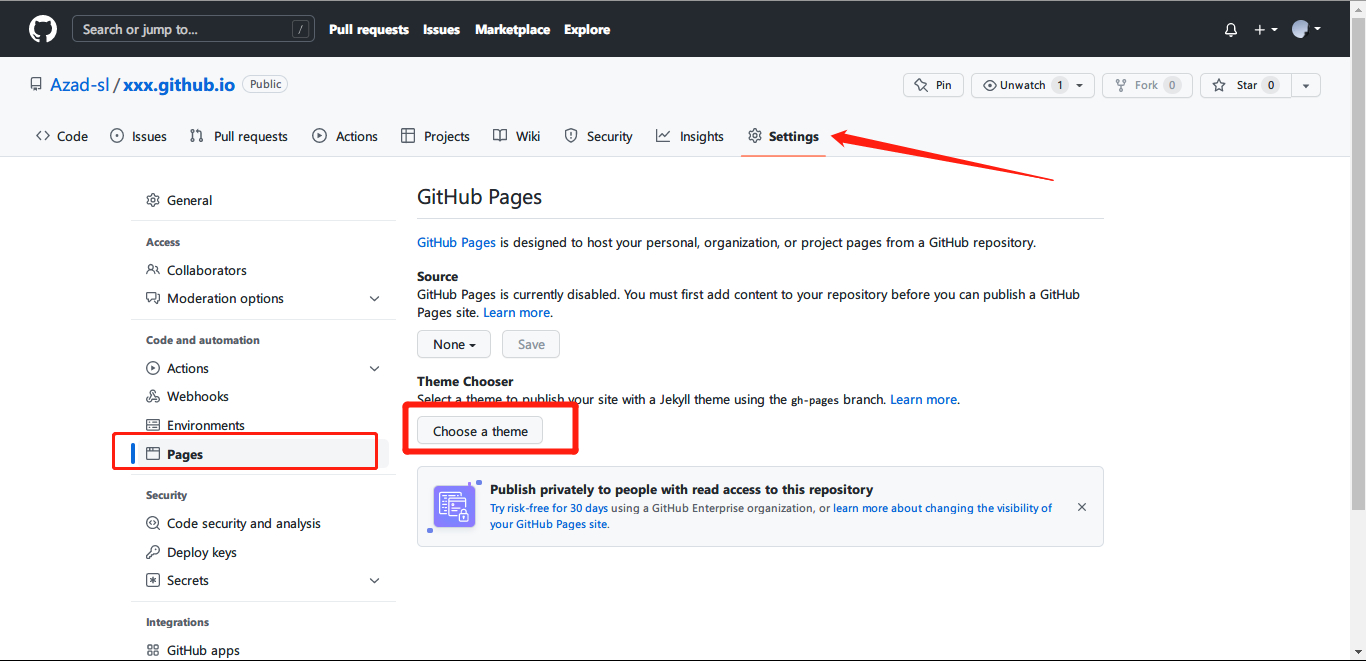Open the notifications bell
The height and width of the screenshot is (661, 1366).
click(1231, 30)
